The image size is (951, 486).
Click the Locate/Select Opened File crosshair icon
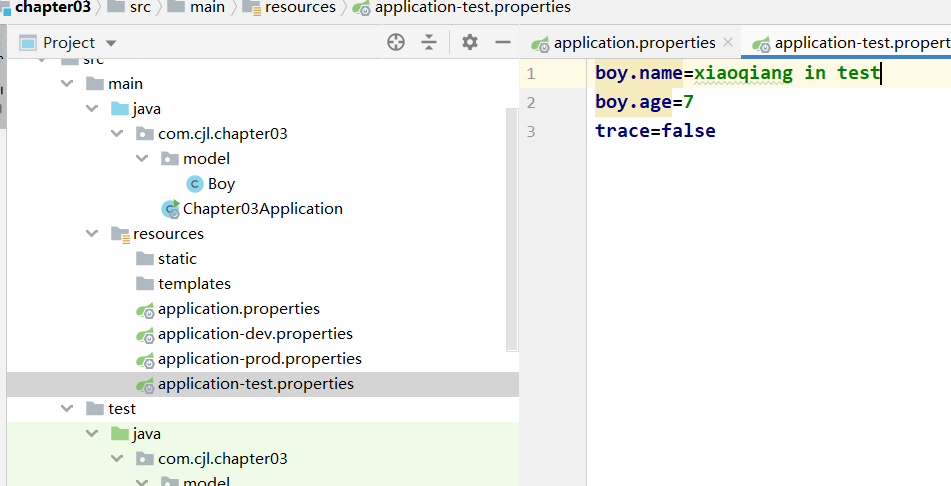point(396,42)
